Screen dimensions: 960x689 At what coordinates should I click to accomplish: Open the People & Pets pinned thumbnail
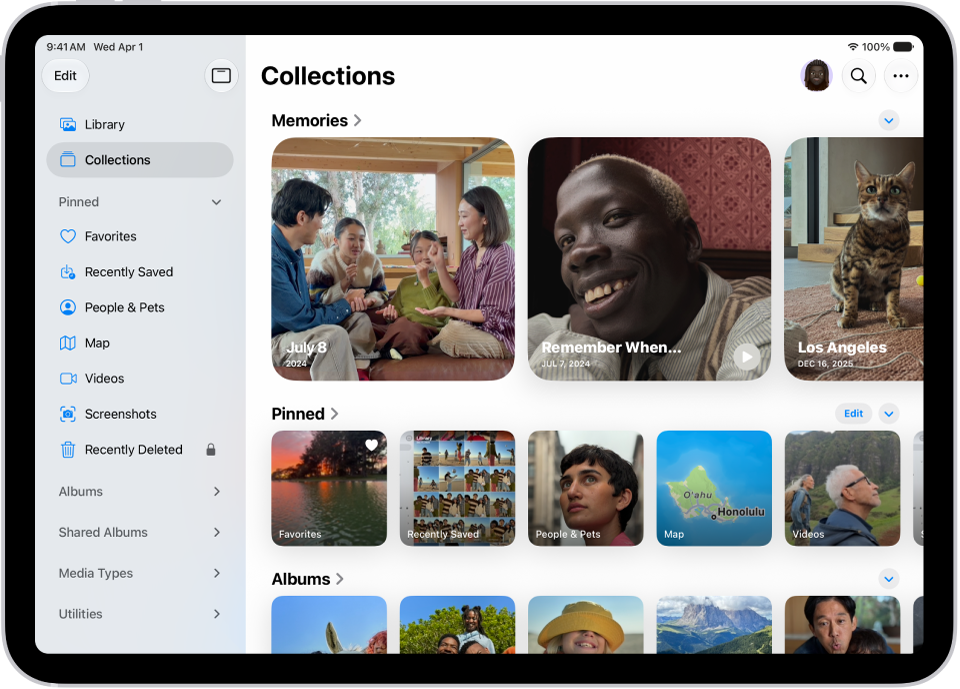586,488
